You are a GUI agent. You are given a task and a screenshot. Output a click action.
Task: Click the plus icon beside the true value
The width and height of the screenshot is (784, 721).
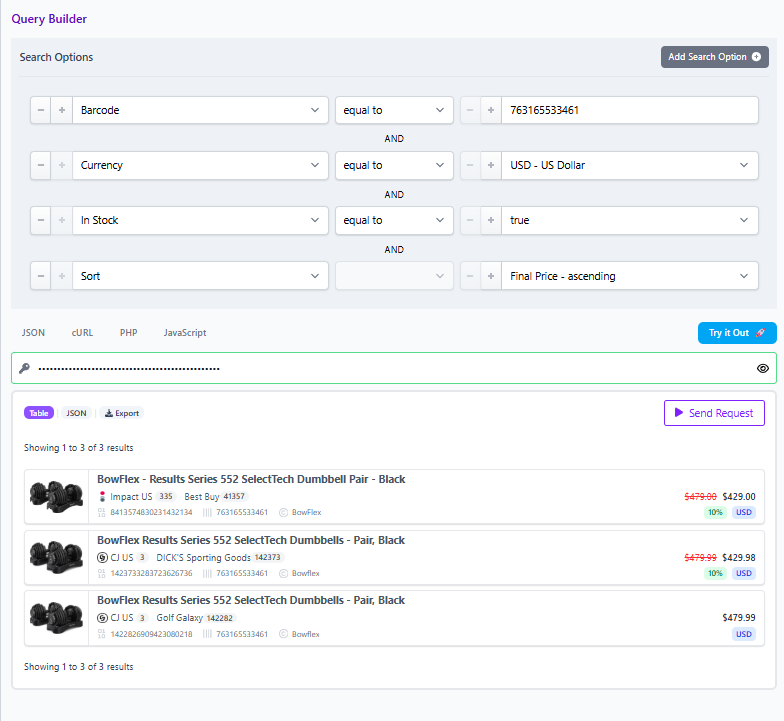point(490,220)
